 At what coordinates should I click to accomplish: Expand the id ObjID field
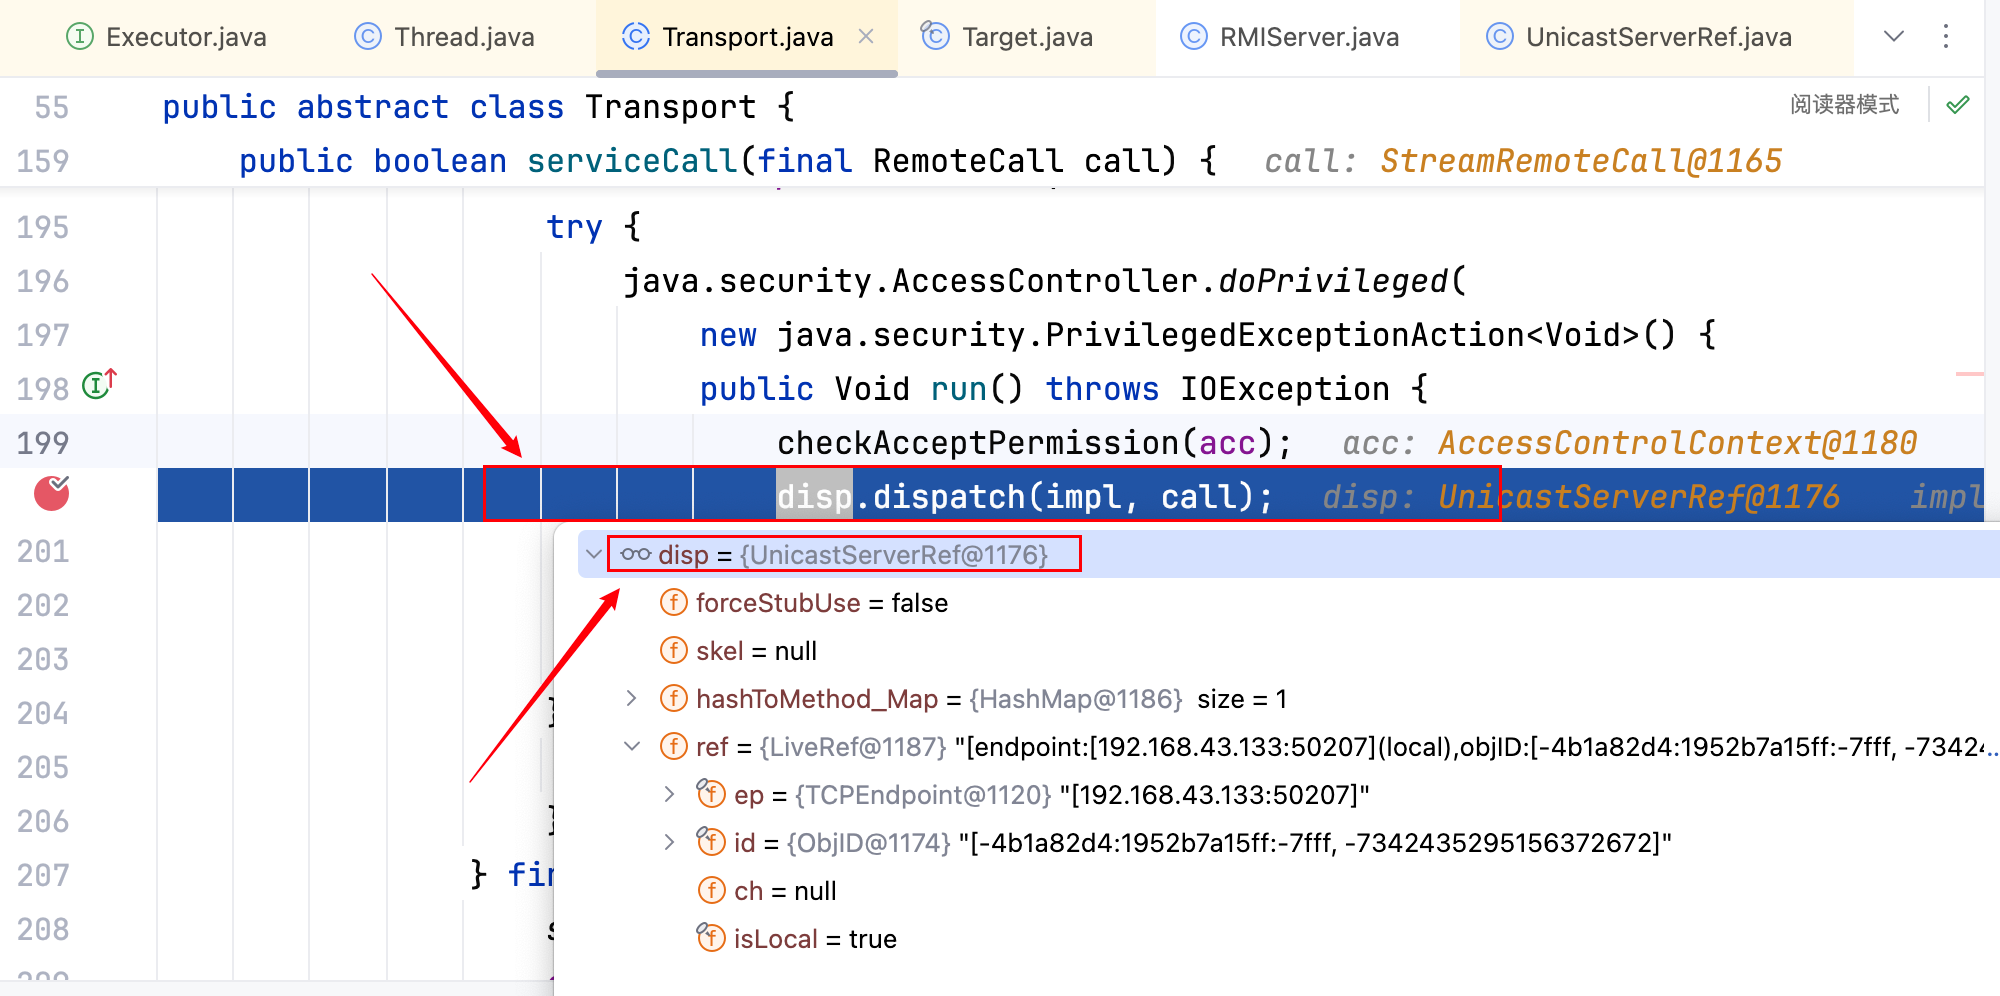point(669,843)
